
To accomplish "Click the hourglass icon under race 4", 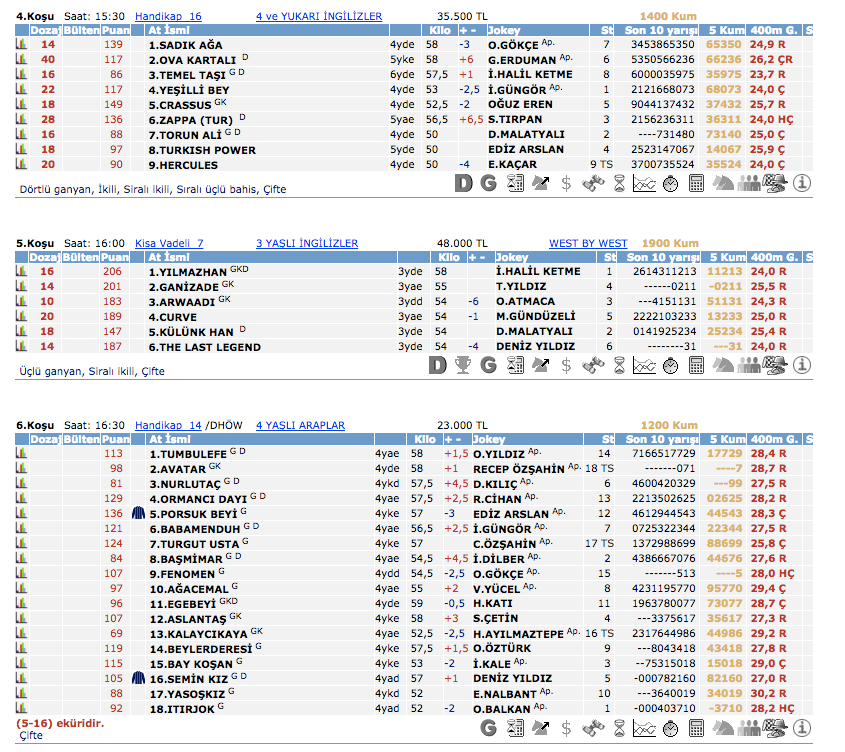I will pyautogui.click(x=619, y=183).
